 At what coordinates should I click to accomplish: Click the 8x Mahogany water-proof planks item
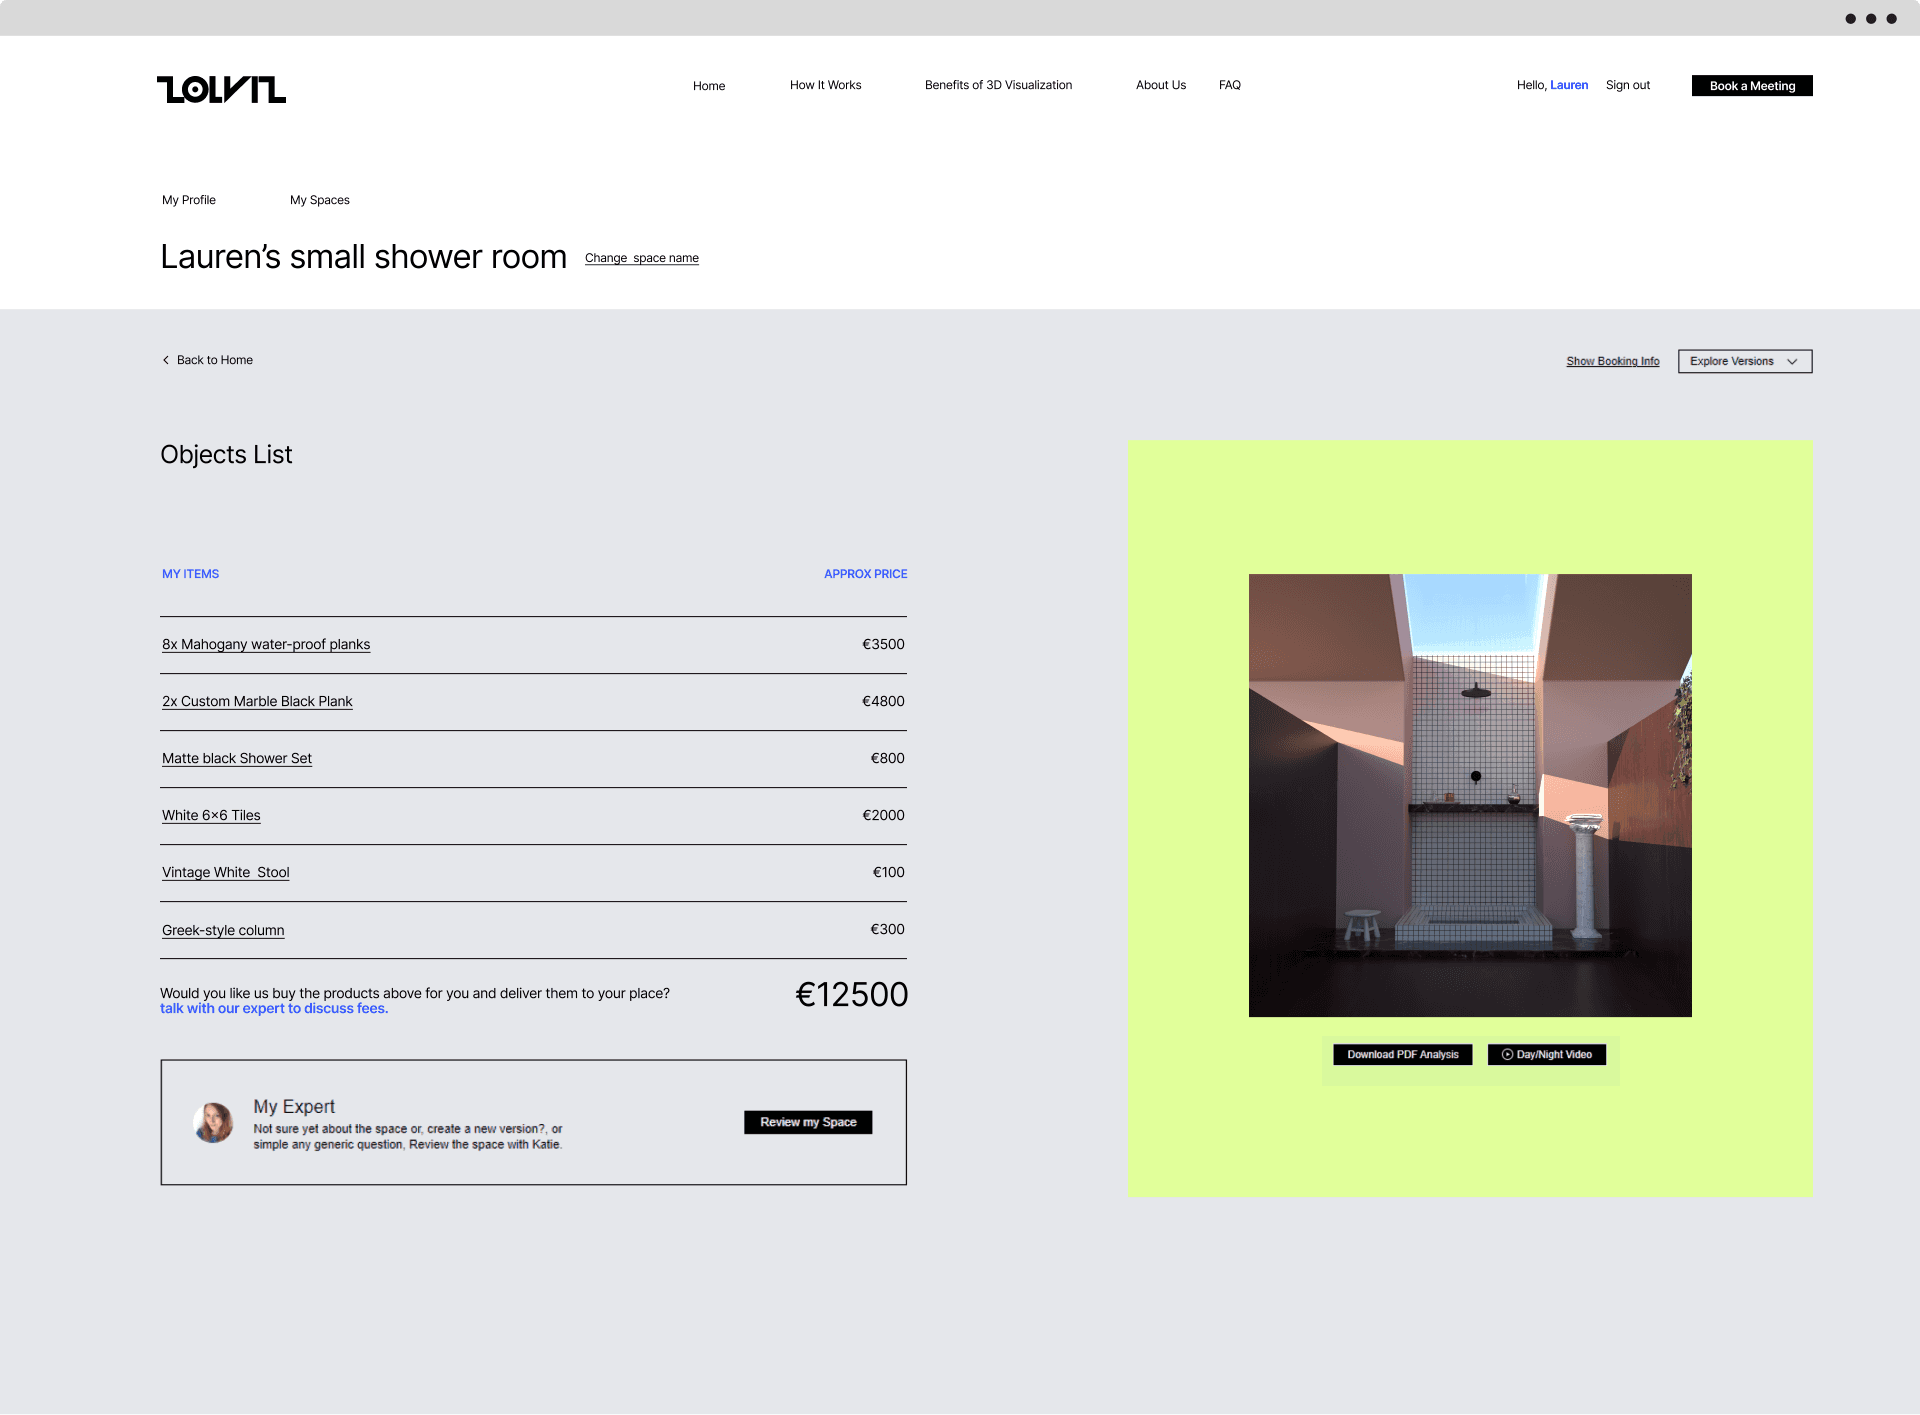[267, 644]
